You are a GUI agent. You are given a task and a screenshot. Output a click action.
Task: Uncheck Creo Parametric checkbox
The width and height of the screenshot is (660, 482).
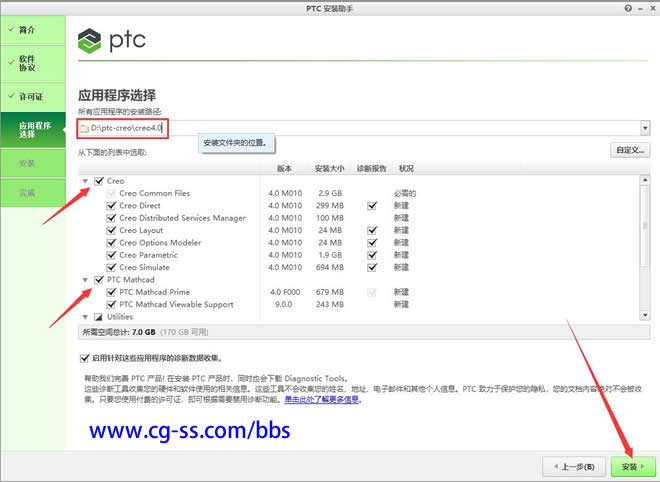click(x=111, y=255)
